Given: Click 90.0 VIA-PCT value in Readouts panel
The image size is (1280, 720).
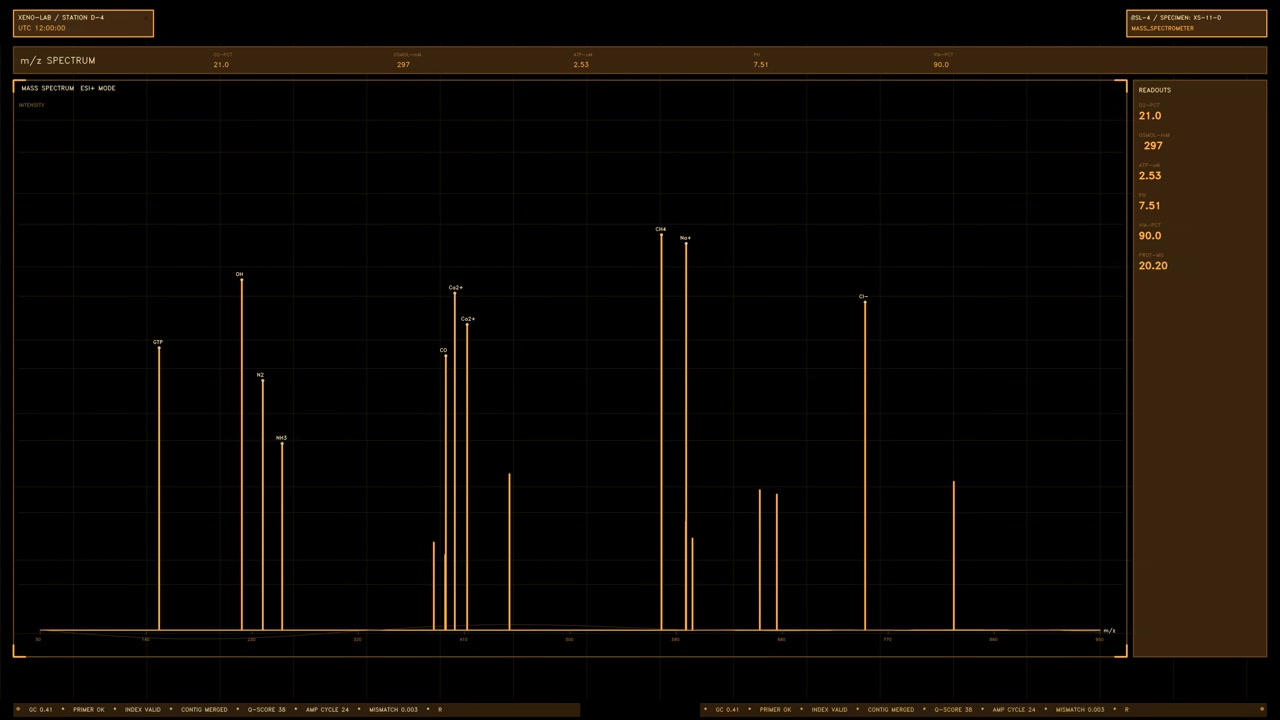Looking at the screenshot, I should coord(1150,236).
